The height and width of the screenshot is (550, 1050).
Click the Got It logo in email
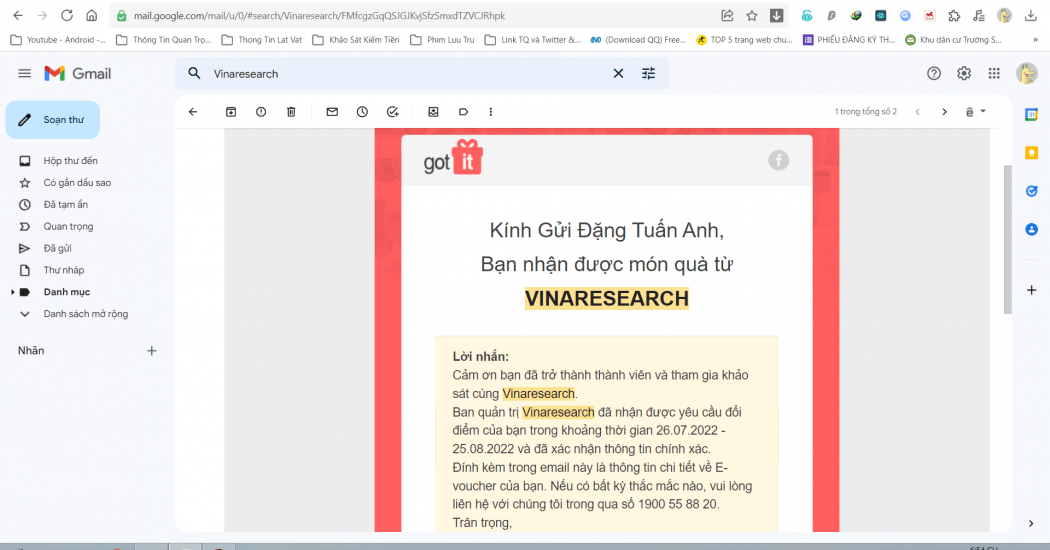(453, 157)
